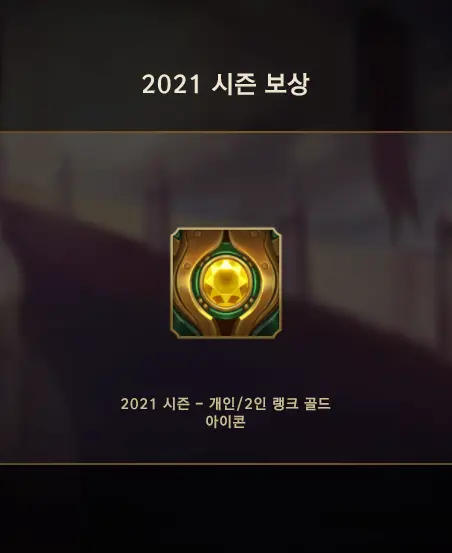Viewport: 452px width, 553px height.
Task: Click the '2021 시즌 보상' title
Action: [226, 84]
